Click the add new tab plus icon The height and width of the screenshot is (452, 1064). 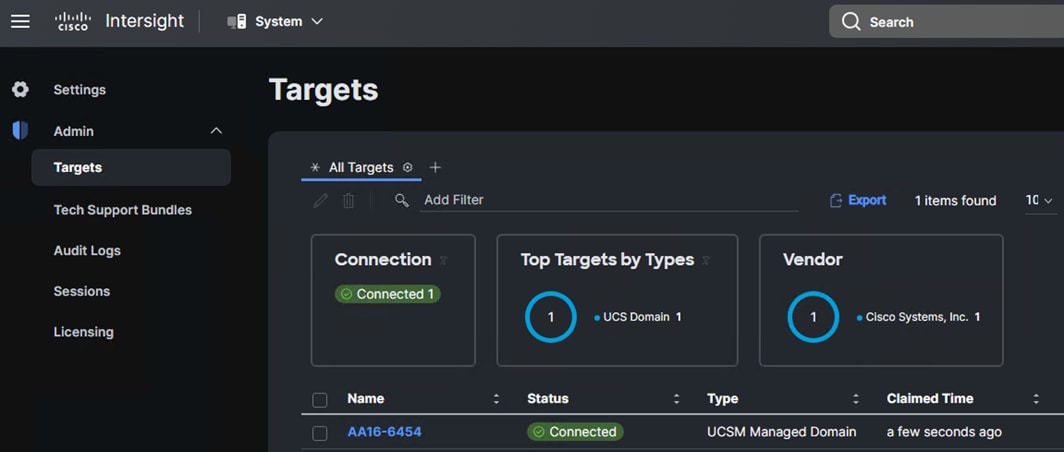pos(435,167)
